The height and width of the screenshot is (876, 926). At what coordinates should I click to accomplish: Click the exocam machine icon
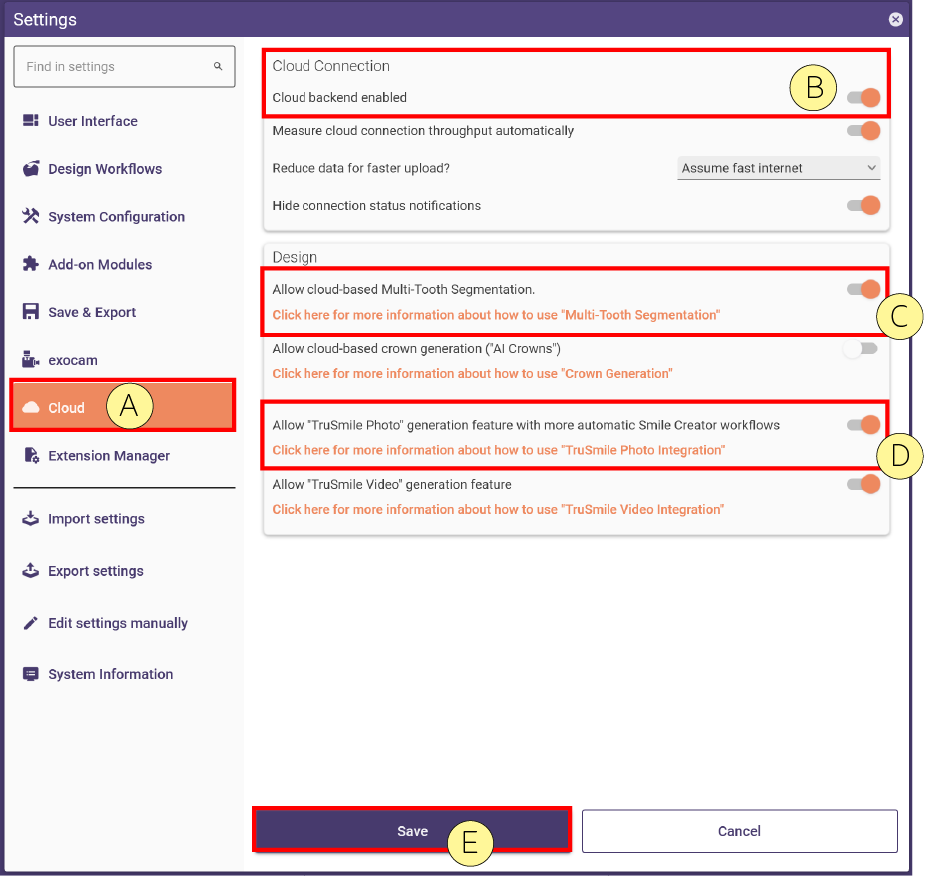(x=31, y=359)
